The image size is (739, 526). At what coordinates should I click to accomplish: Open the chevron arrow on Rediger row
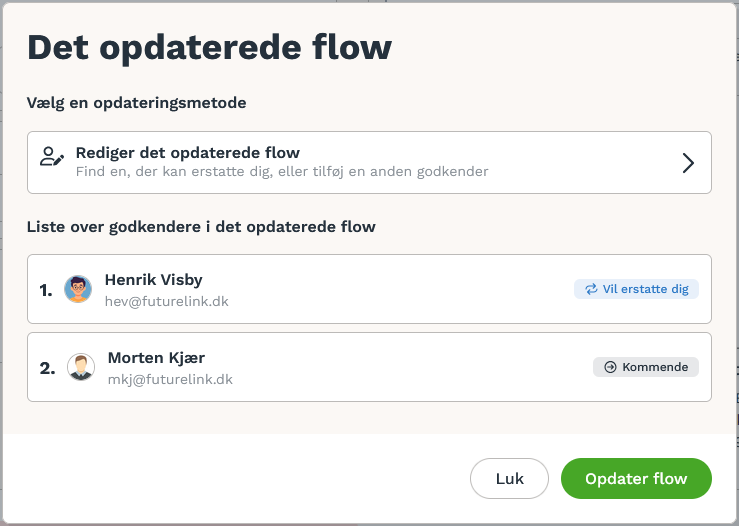pyautogui.click(x=688, y=163)
